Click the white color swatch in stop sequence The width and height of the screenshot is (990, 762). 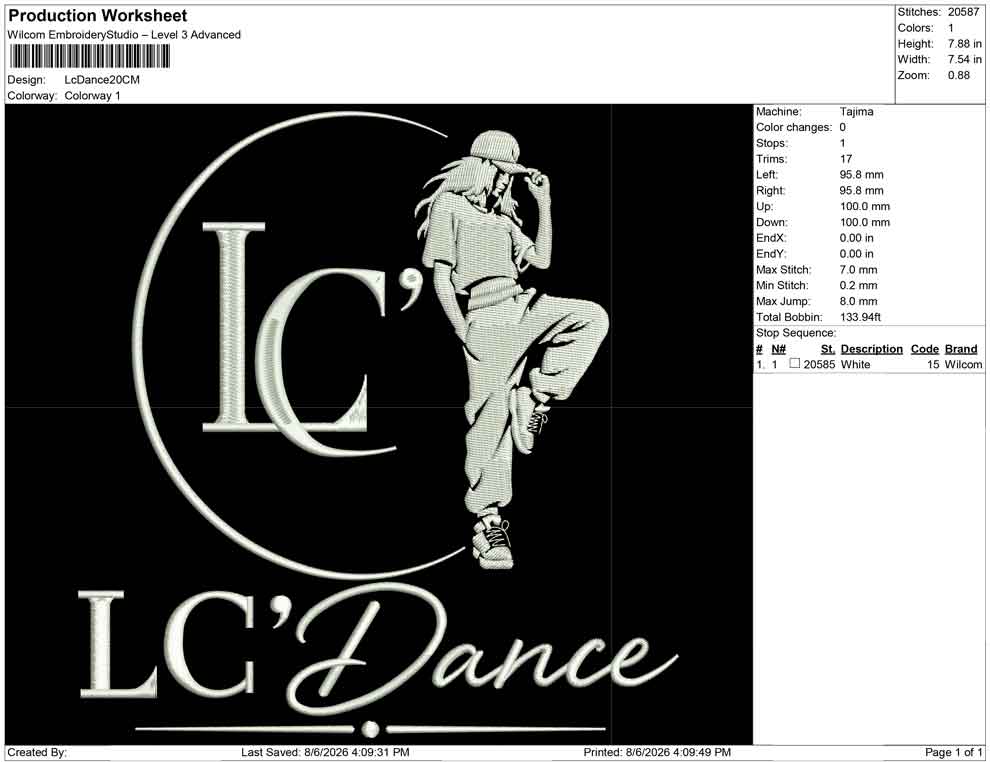pos(795,364)
